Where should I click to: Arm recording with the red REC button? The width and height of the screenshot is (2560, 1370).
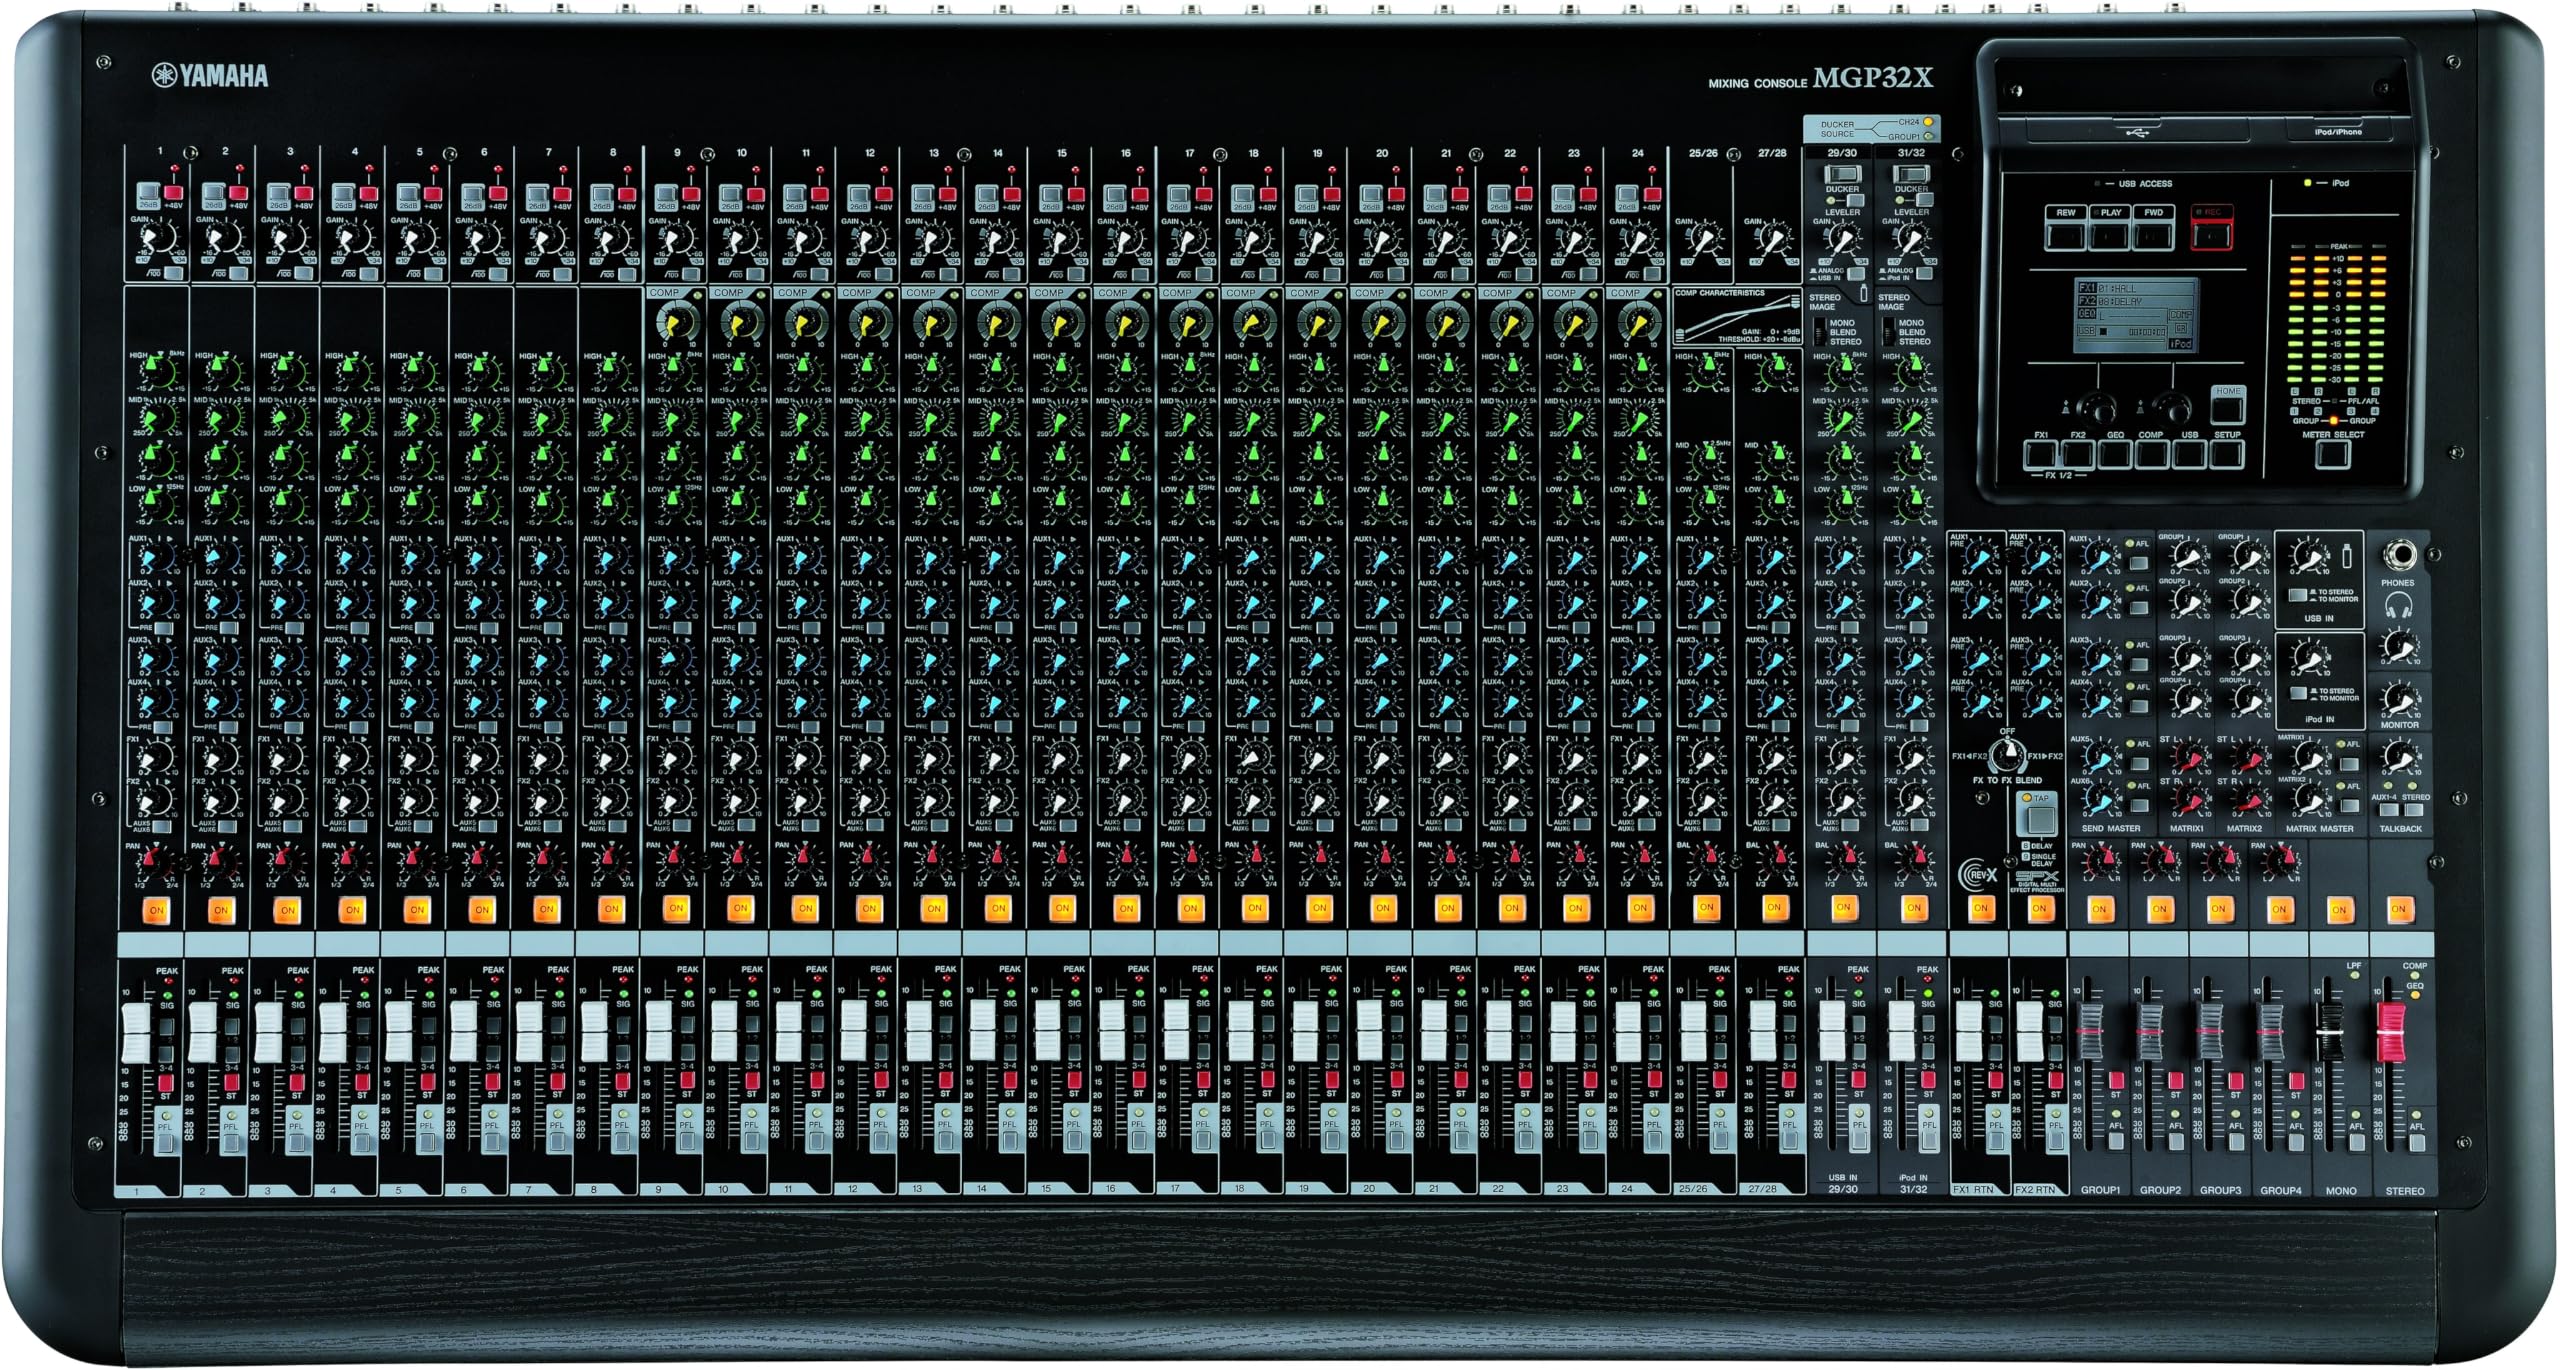click(2212, 236)
